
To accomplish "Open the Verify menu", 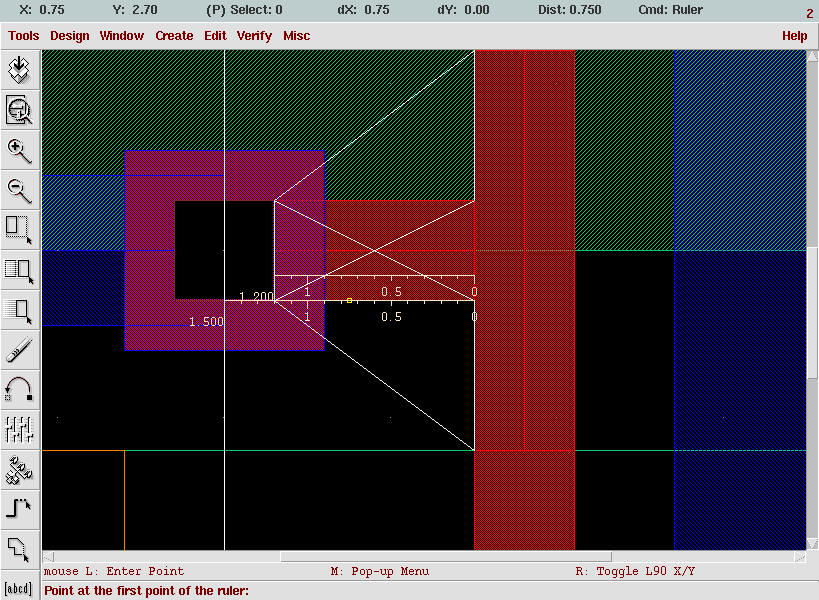I will [x=254, y=36].
